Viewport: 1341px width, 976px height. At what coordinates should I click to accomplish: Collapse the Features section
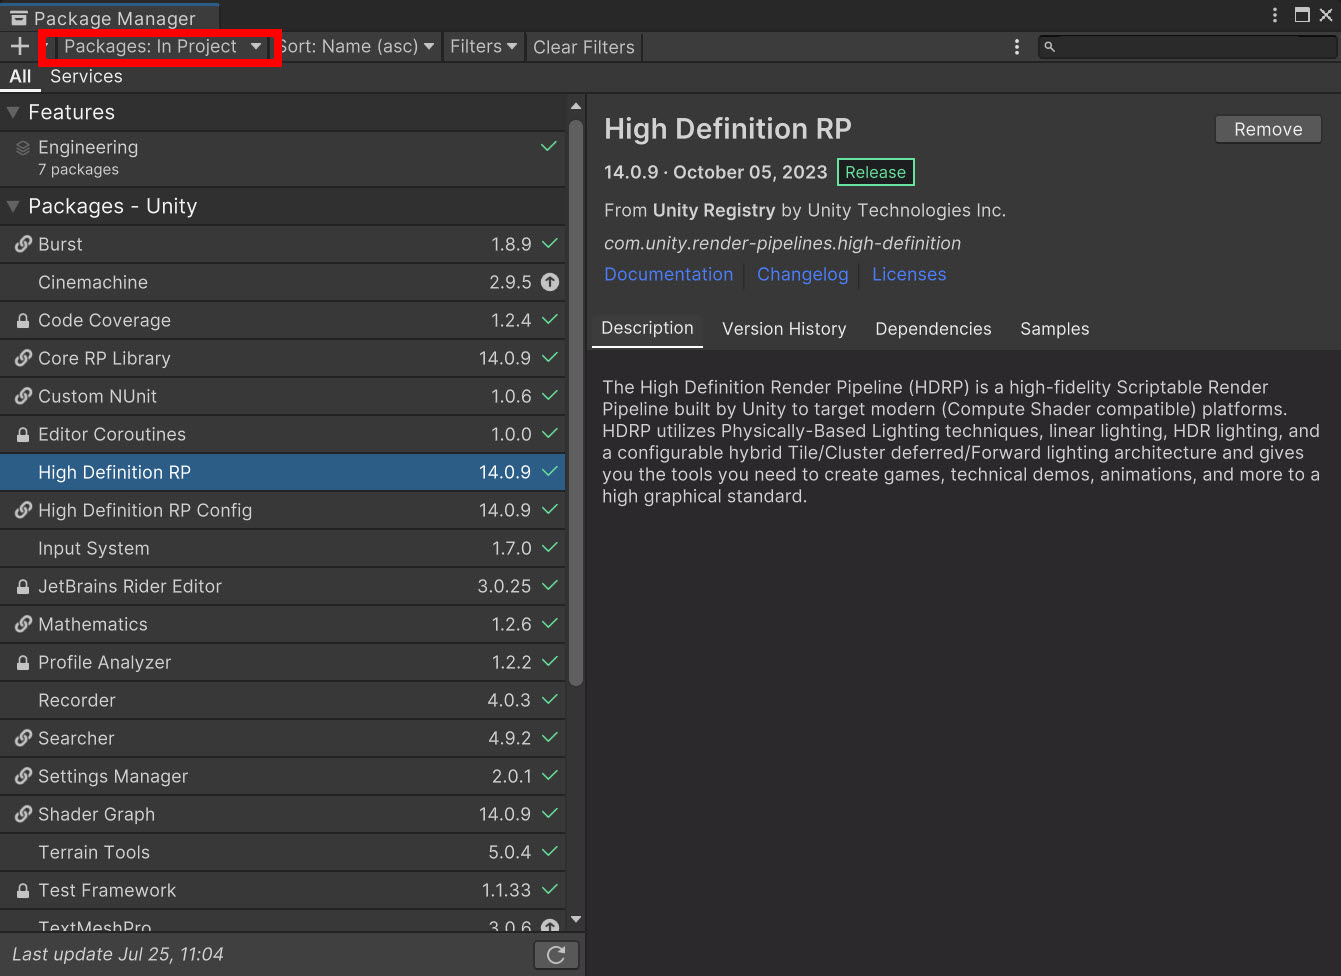coord(13,112)
